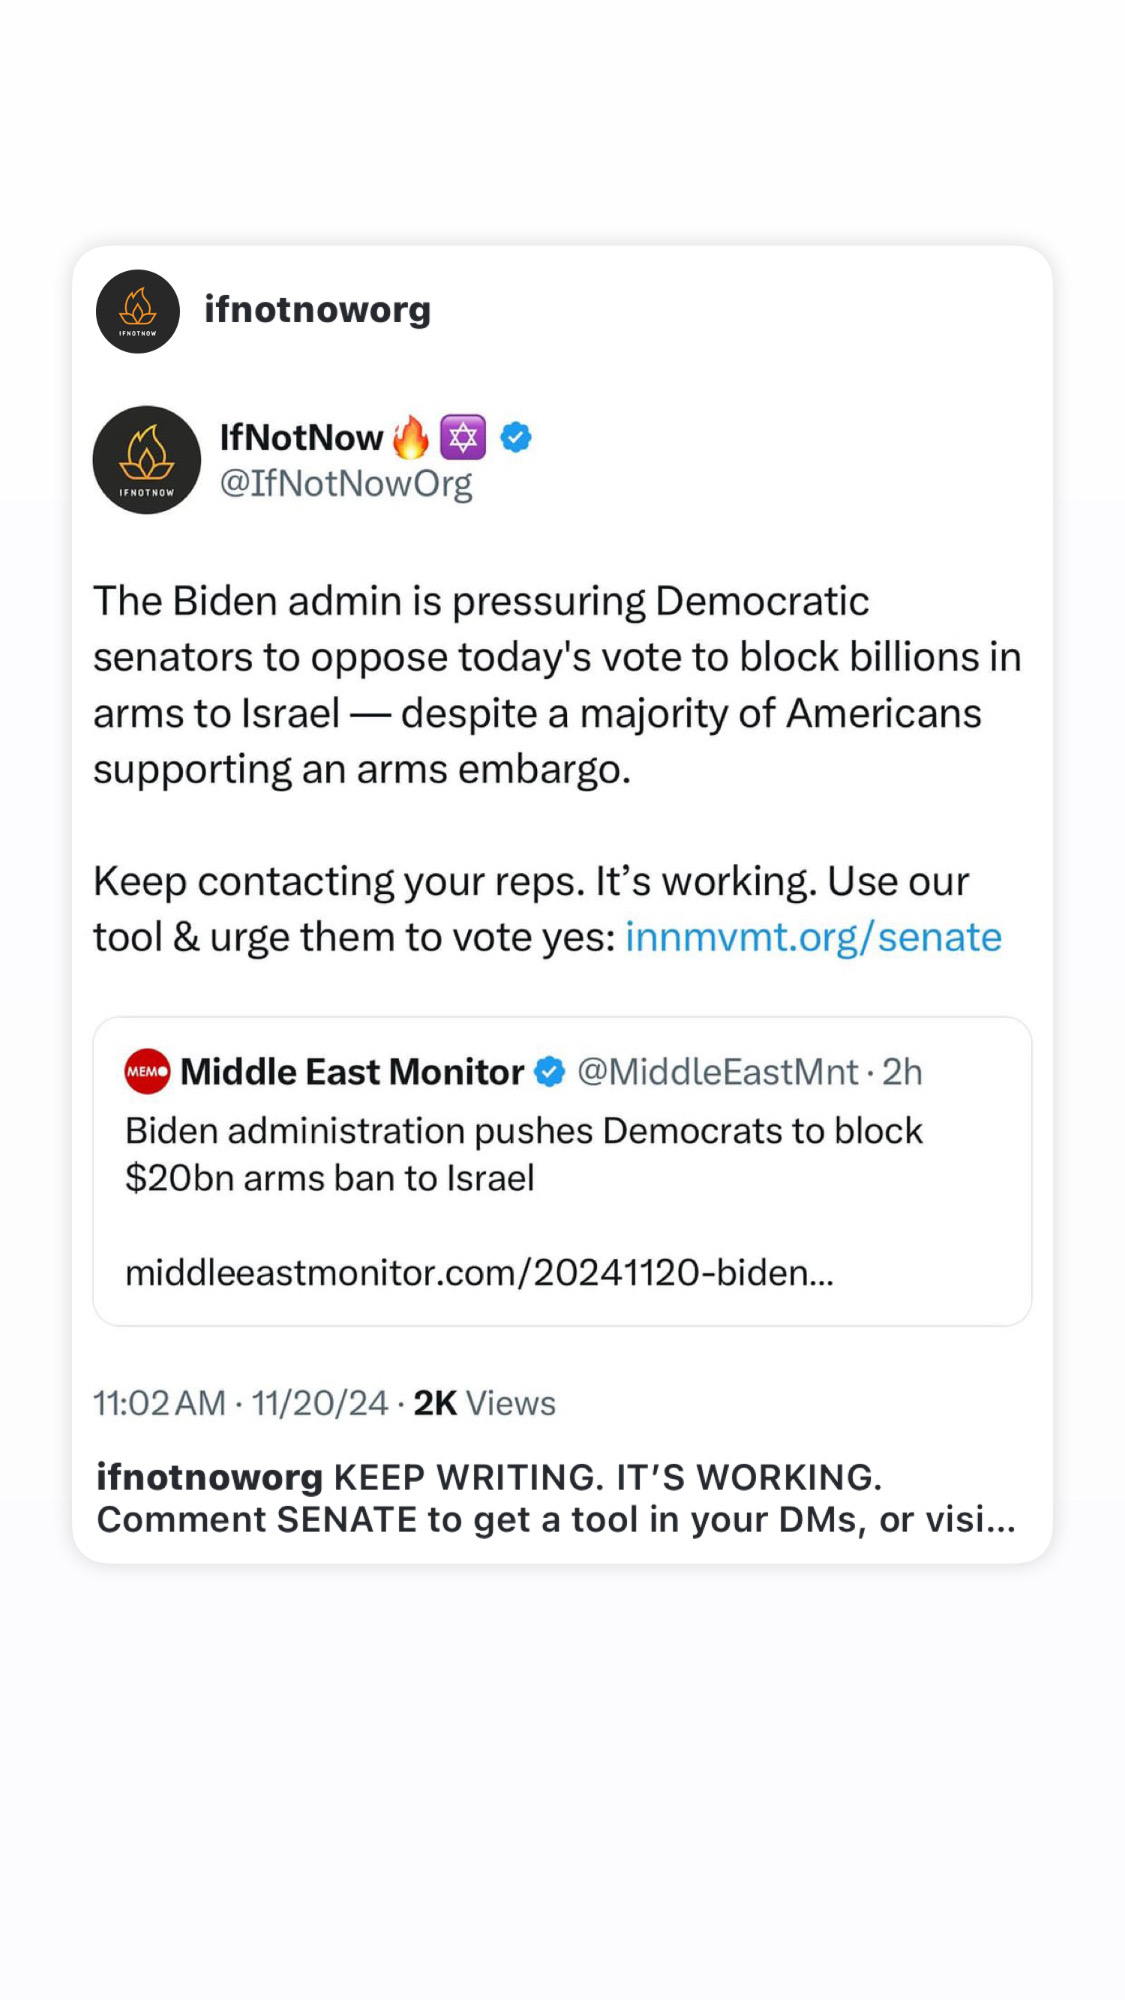The image size is (1125, 2000).
Task: Tap IfNotNow's blue verified badge
Action: pyautogui.click(x=516, y=438)
